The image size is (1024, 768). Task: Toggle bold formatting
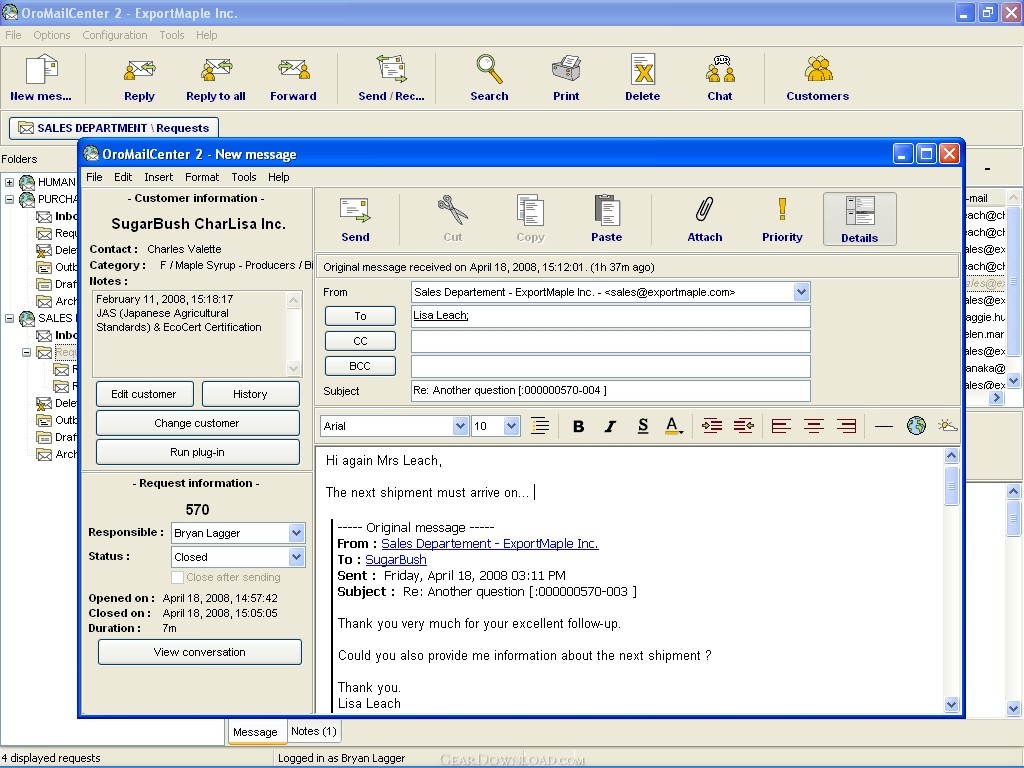tap(578, 426)
